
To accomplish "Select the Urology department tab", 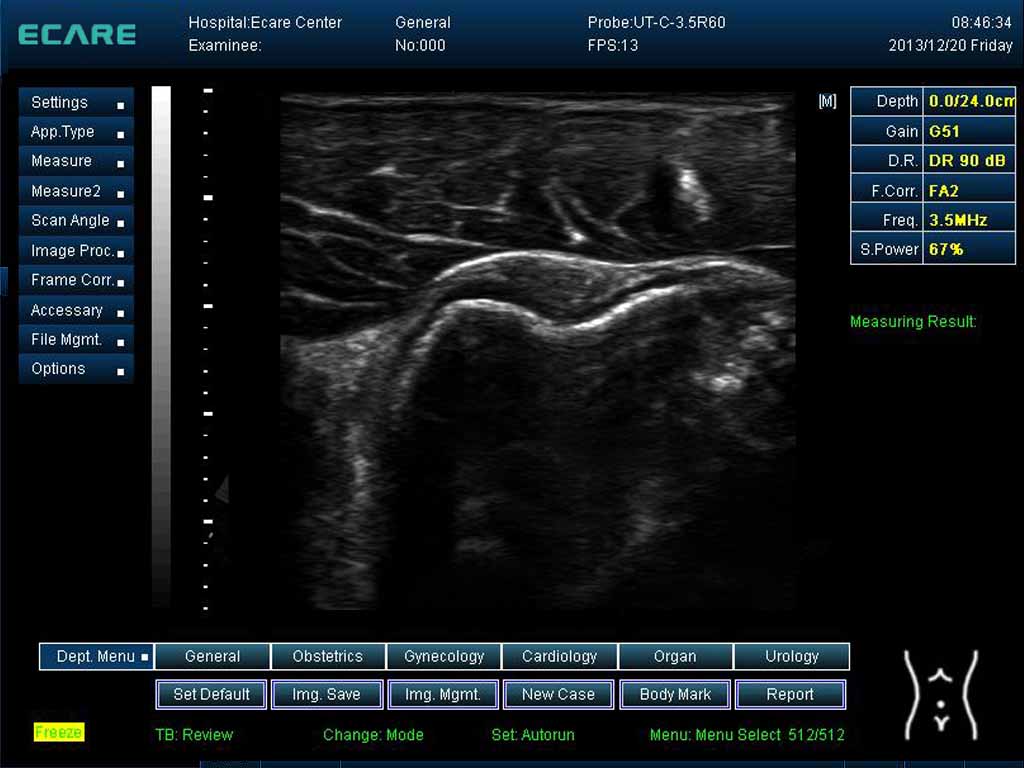I will pyautogui.click(x=791, y=657).
